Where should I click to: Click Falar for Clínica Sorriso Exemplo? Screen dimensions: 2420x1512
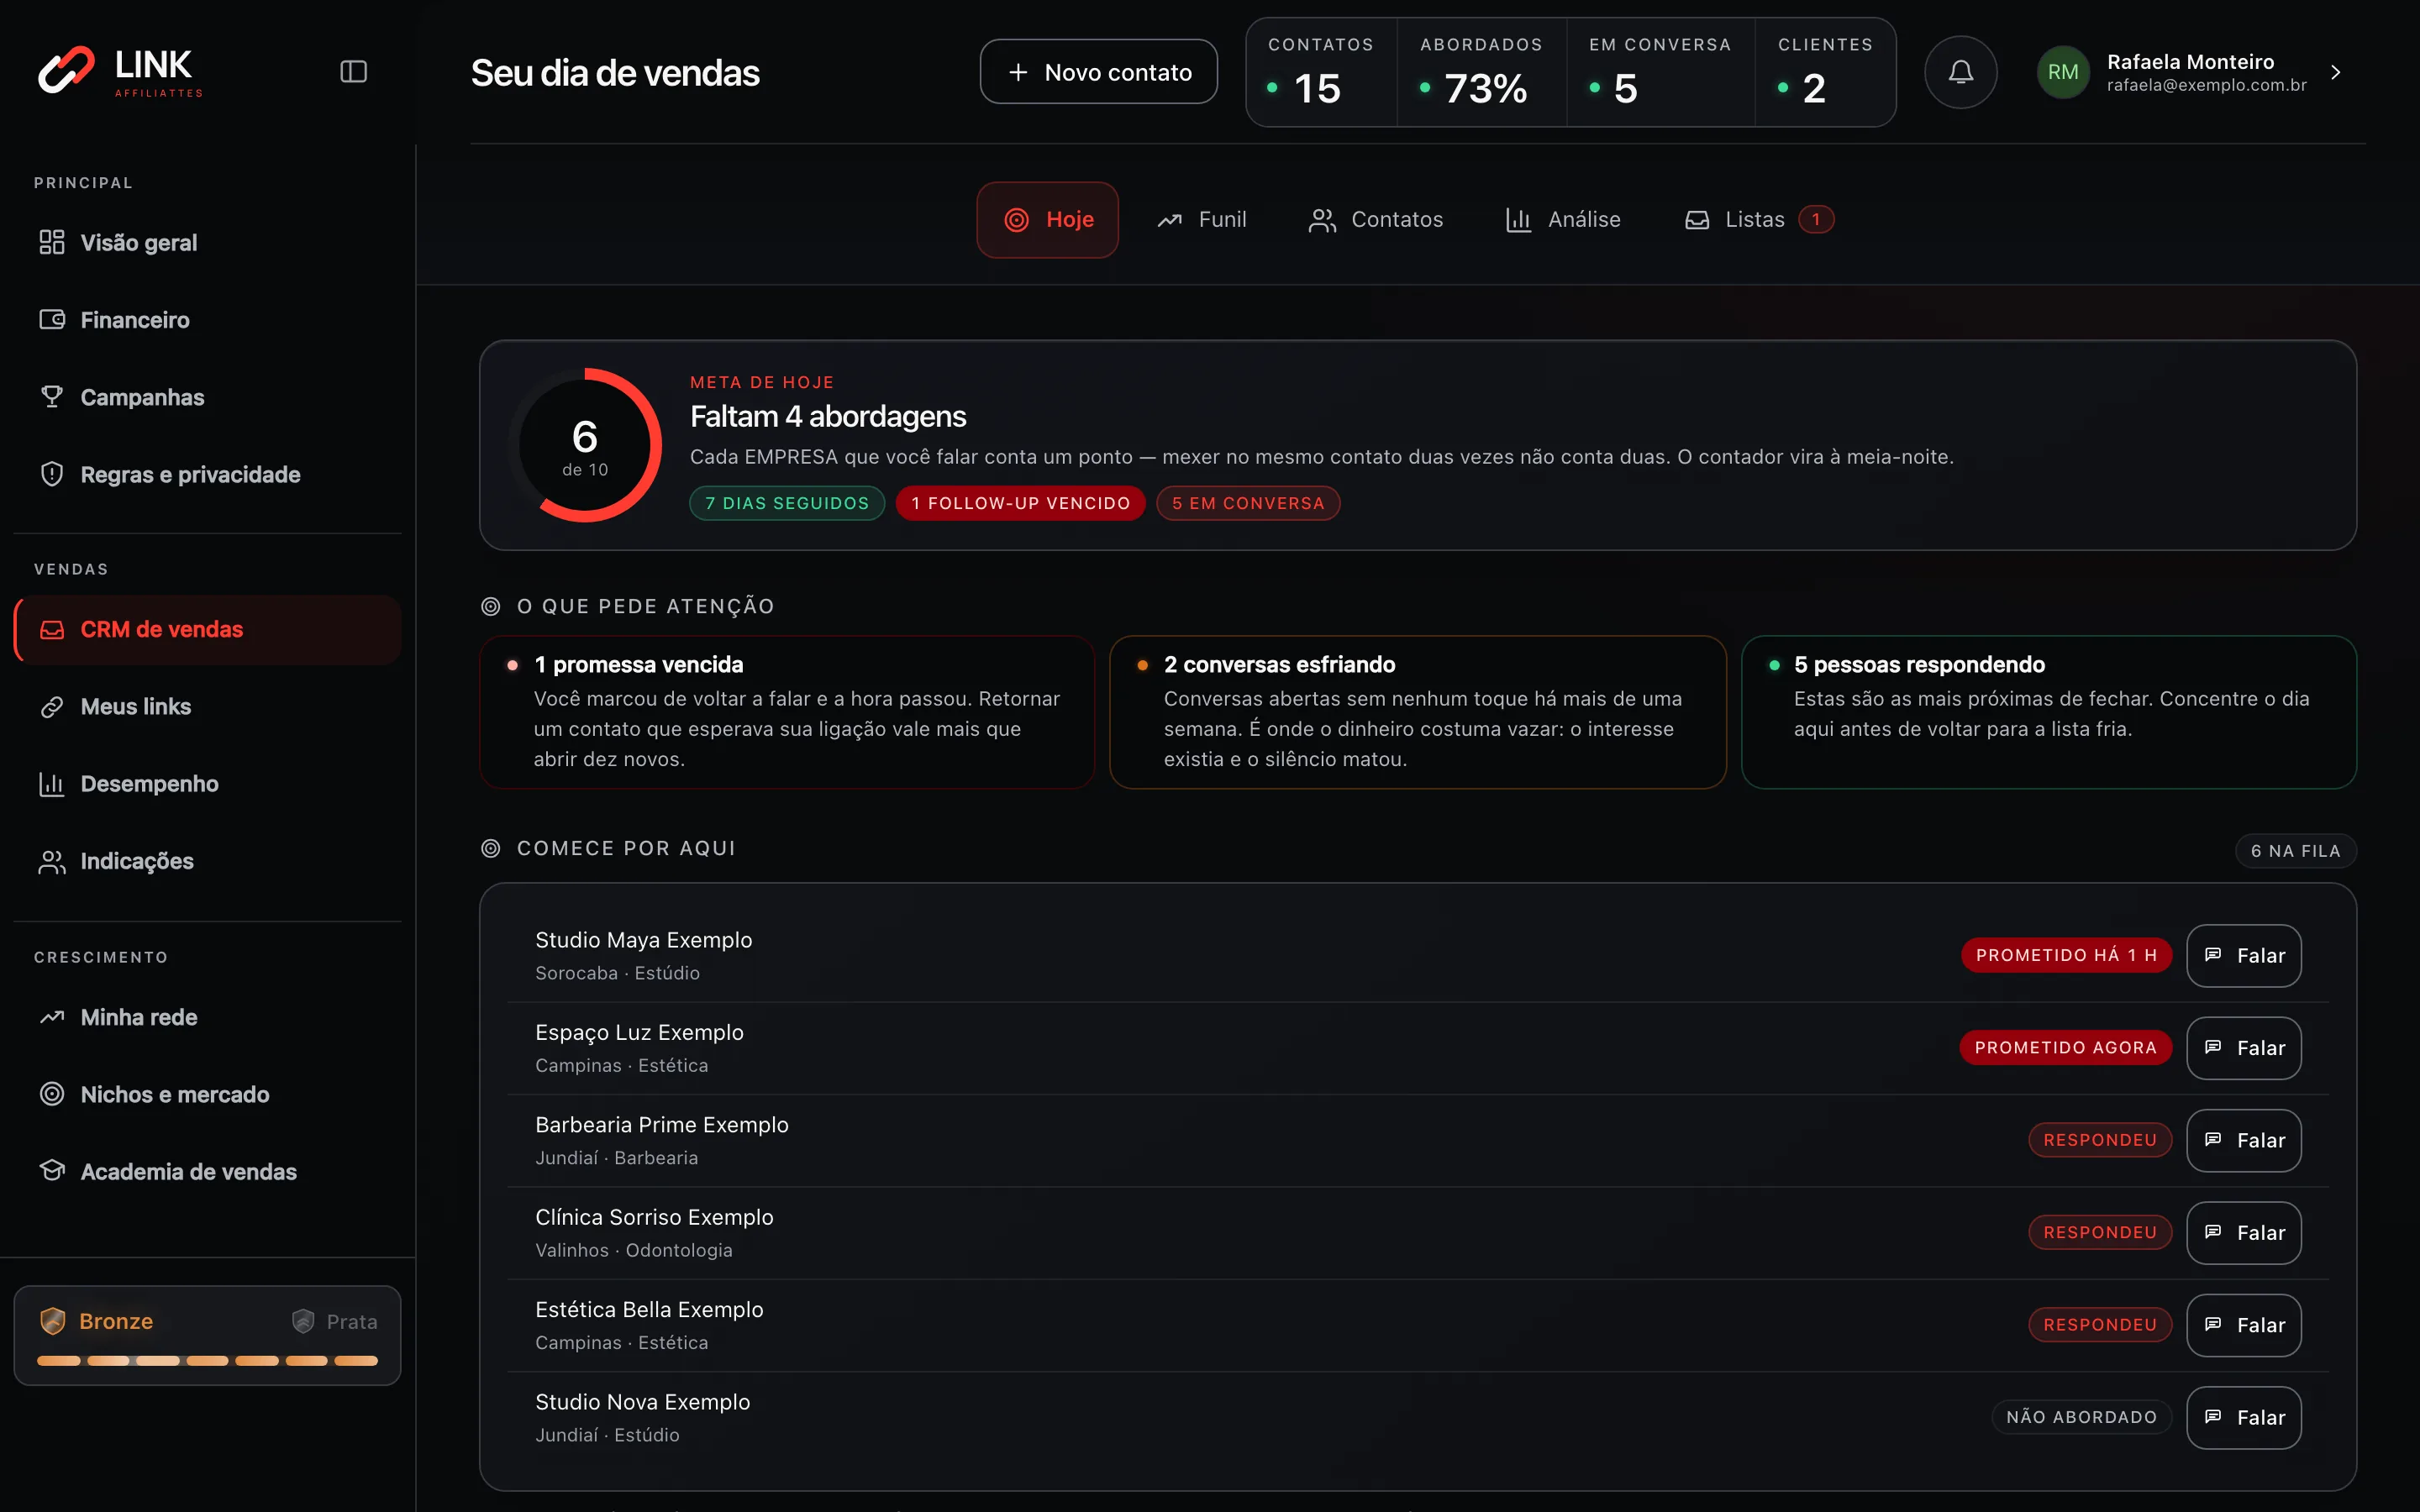pyautogui.click(x=2243, y=1232)
